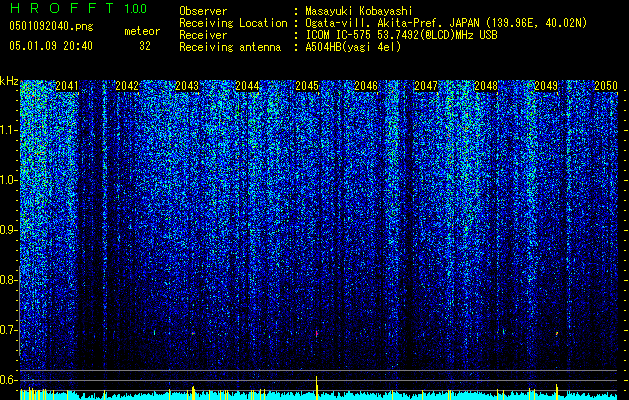Click the tall yellow power spike below 2045
The height and width of the screenshot is (400, 629).
(317, 388)
